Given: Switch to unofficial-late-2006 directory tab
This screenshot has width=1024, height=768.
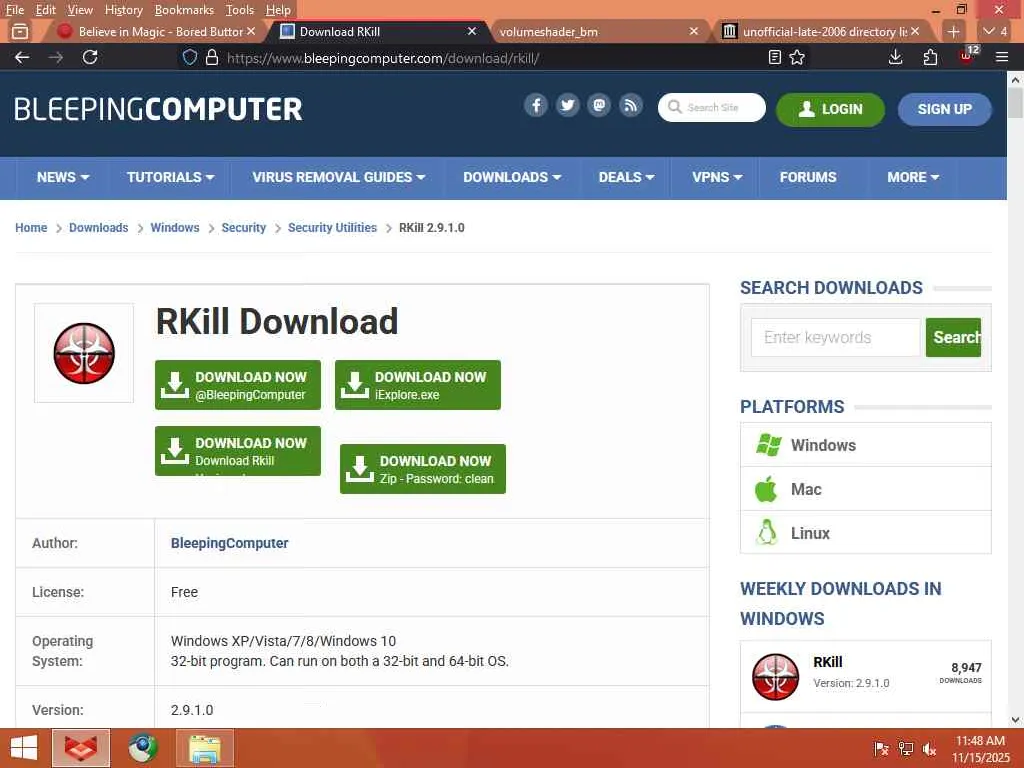Looking at the screenshot, I should (825, 31).
